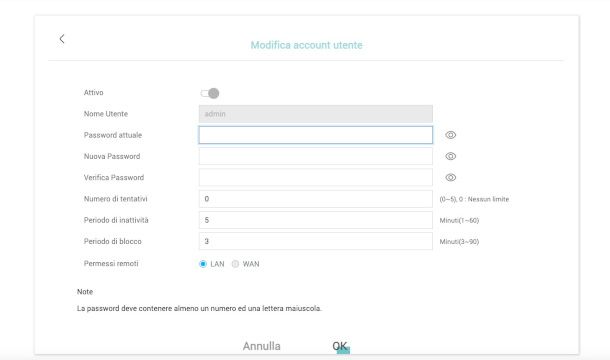Click the Verifica Password label
Viewport: 610px width, 360px height.
pyautogui.click(x=114, y=177)
